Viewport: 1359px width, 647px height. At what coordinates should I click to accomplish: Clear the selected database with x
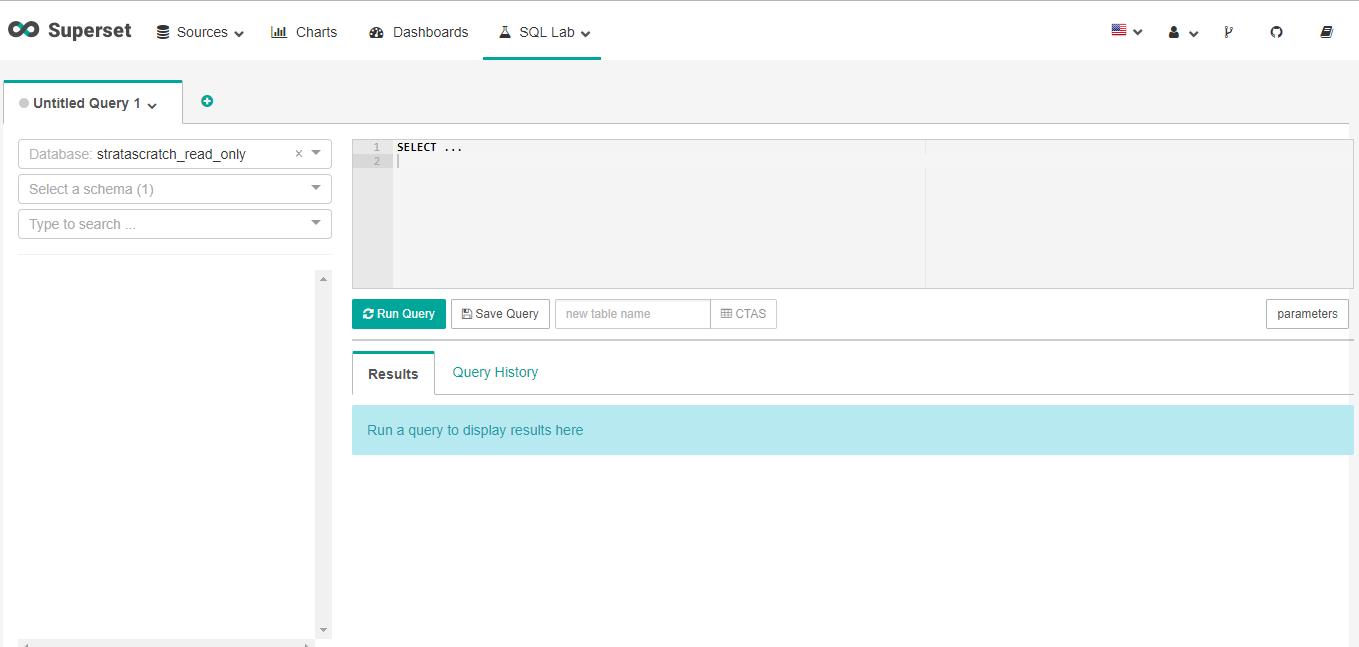(298, 154)
